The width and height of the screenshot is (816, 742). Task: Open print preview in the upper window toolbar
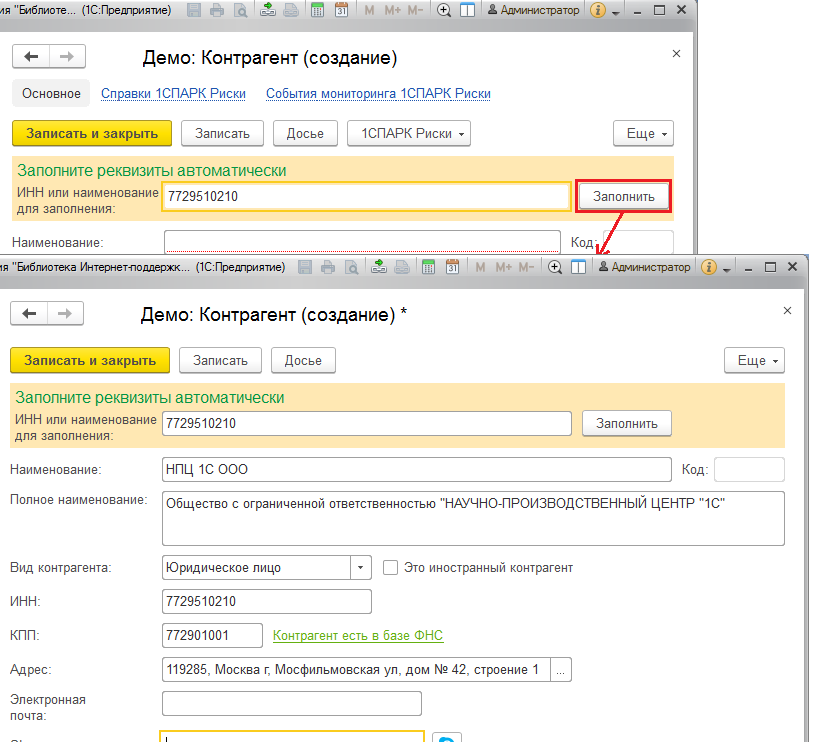point(240,10)
